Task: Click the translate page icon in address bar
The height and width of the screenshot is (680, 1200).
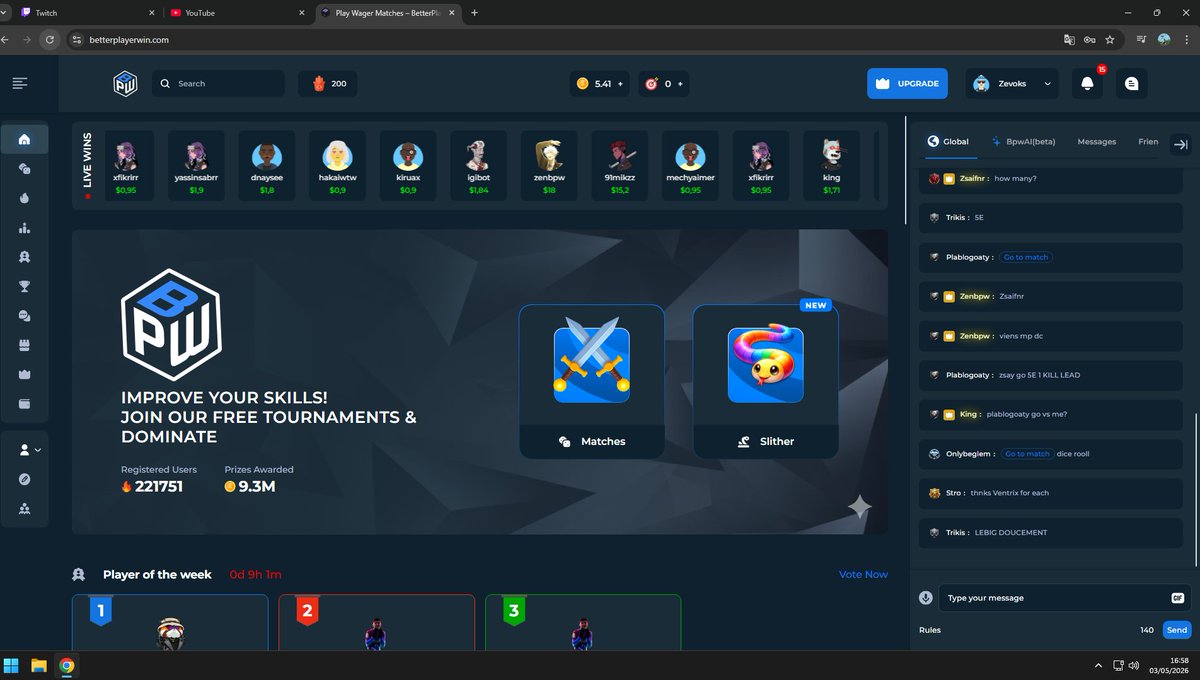Action: 1069,40
